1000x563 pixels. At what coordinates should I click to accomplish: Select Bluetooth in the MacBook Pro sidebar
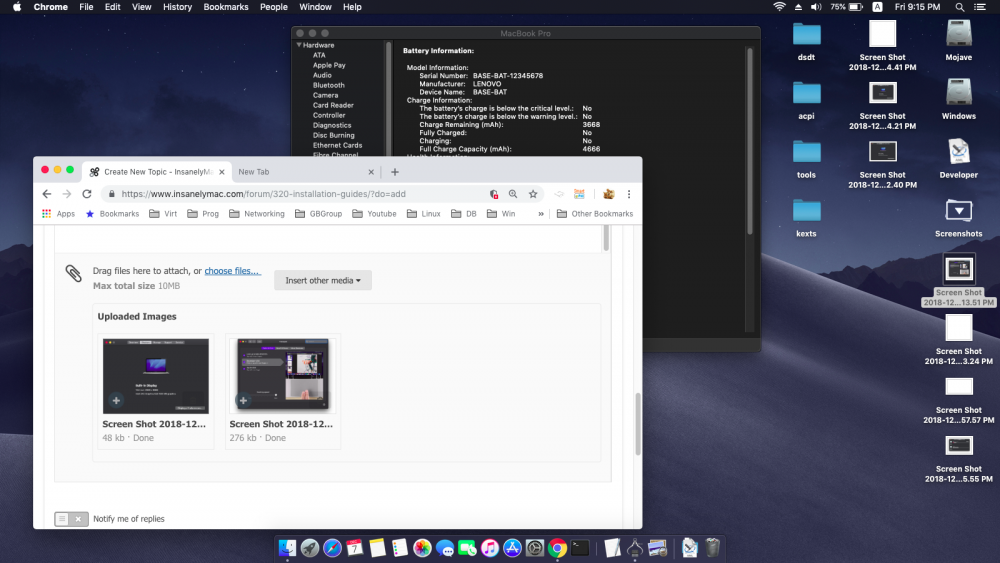328,85
